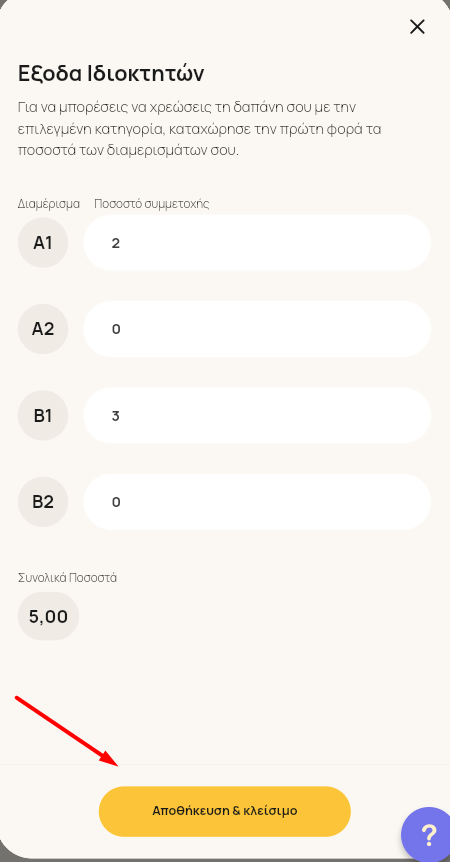The width and height of the screenshot is (450, 862).
Task: Select the B1 apartment badge
Action: click(x=43, y=415)
